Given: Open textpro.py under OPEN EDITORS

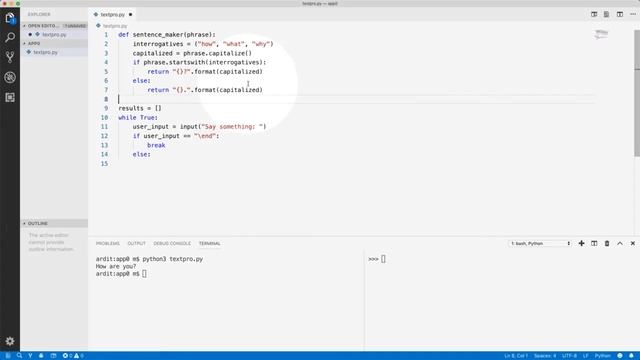Looking at the screenshot, I should coord(54,35).
